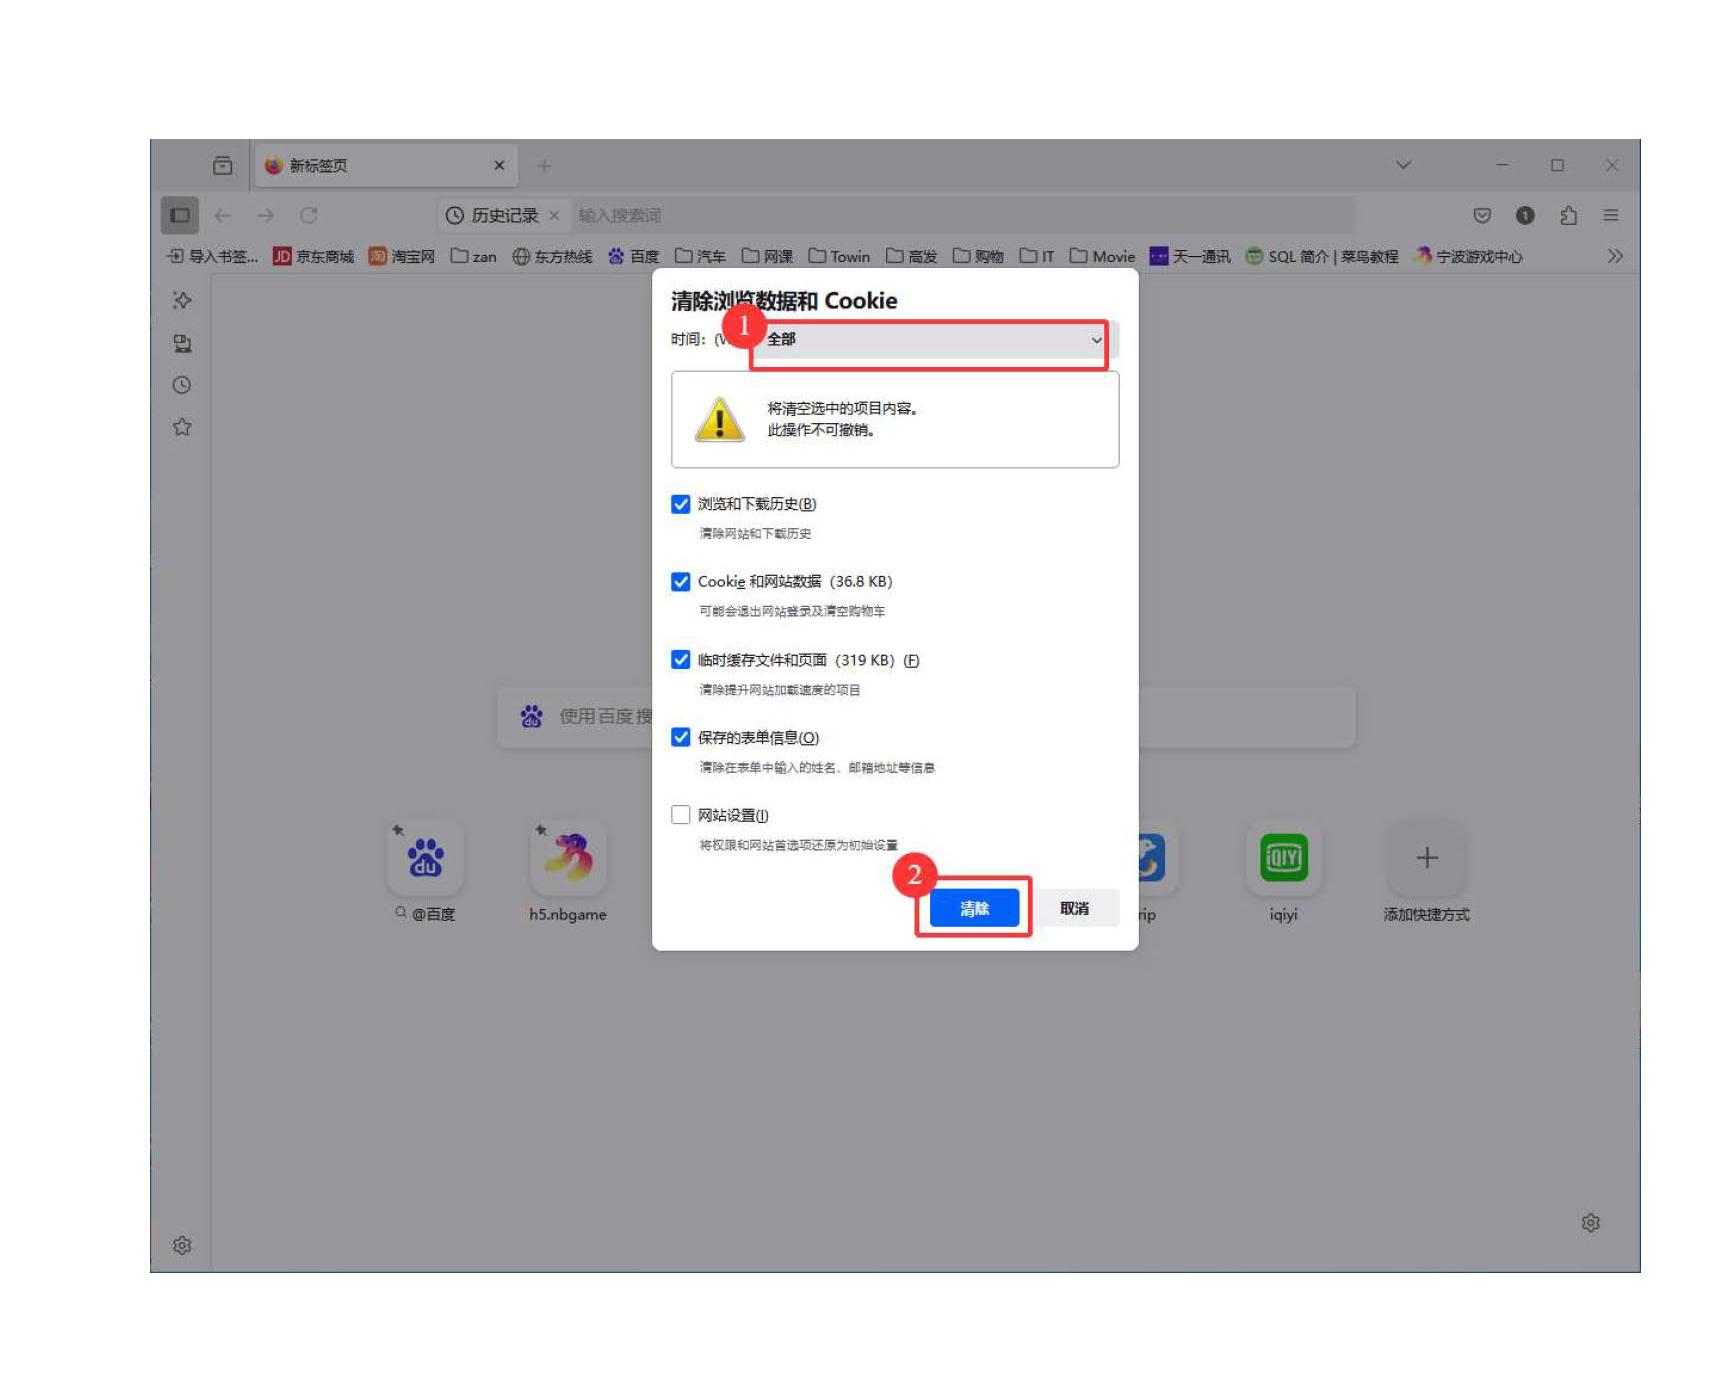1736x1384 pixels.
Task: Uncheck 临时缓存文件和页面 checkbox
Action: click(681, 659)
